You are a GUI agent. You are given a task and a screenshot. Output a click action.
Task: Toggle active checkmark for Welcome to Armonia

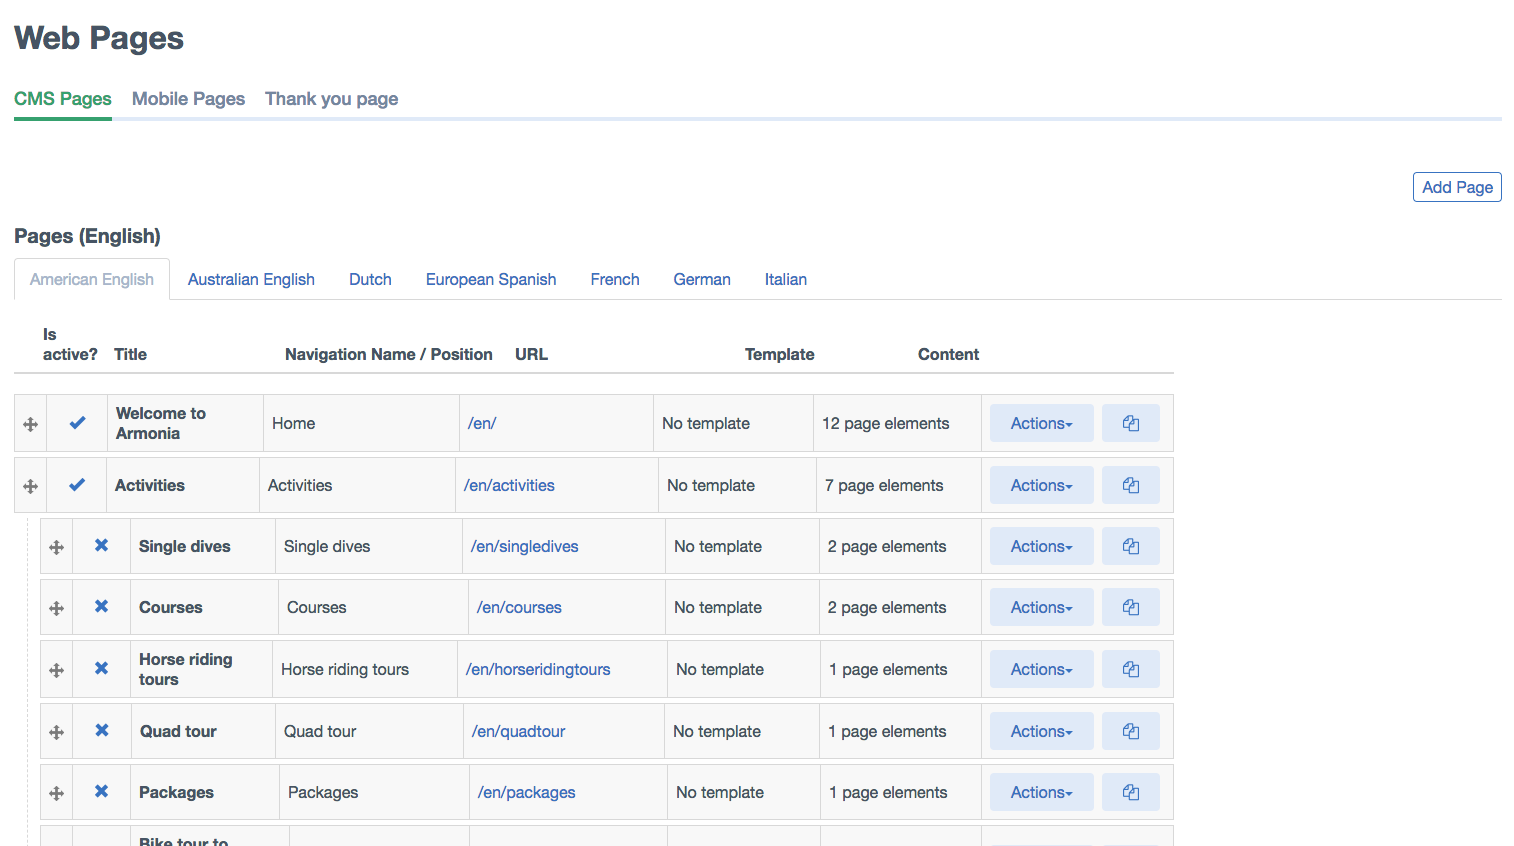tap(77, 423)
